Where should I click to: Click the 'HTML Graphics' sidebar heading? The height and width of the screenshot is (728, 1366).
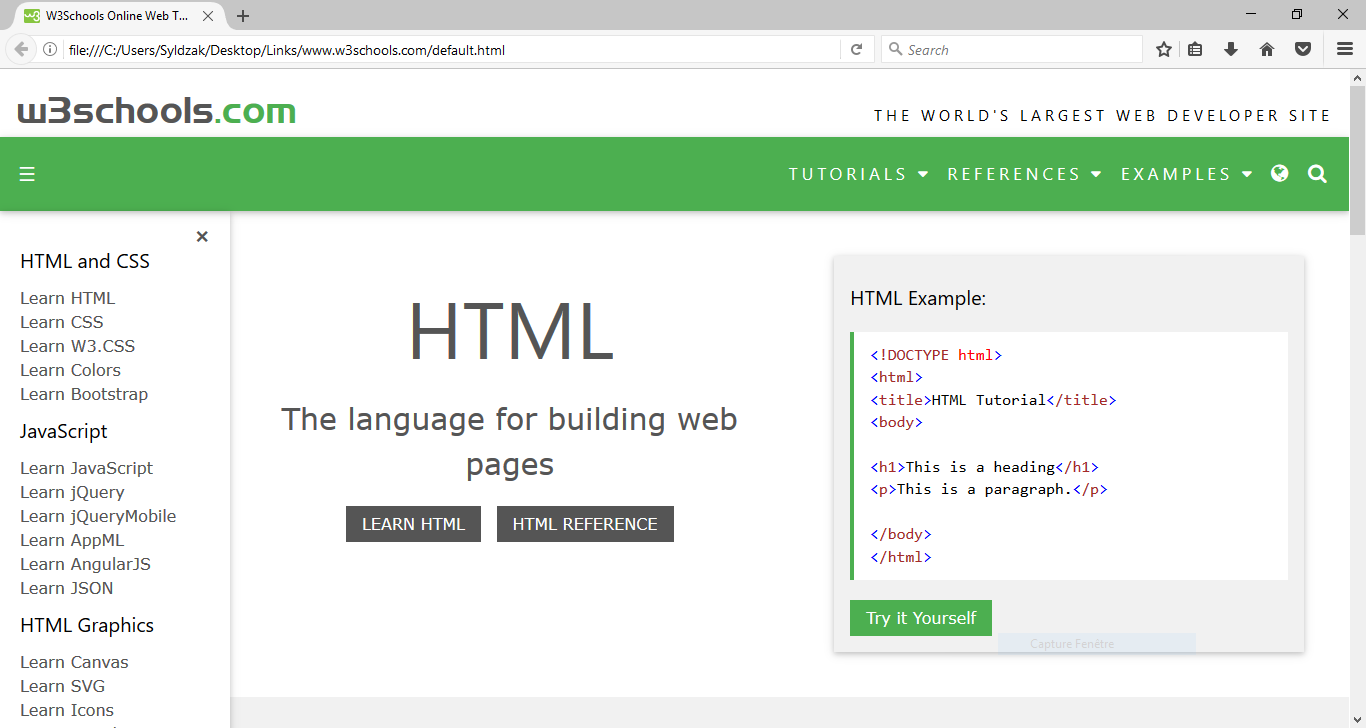pos(87,625)
